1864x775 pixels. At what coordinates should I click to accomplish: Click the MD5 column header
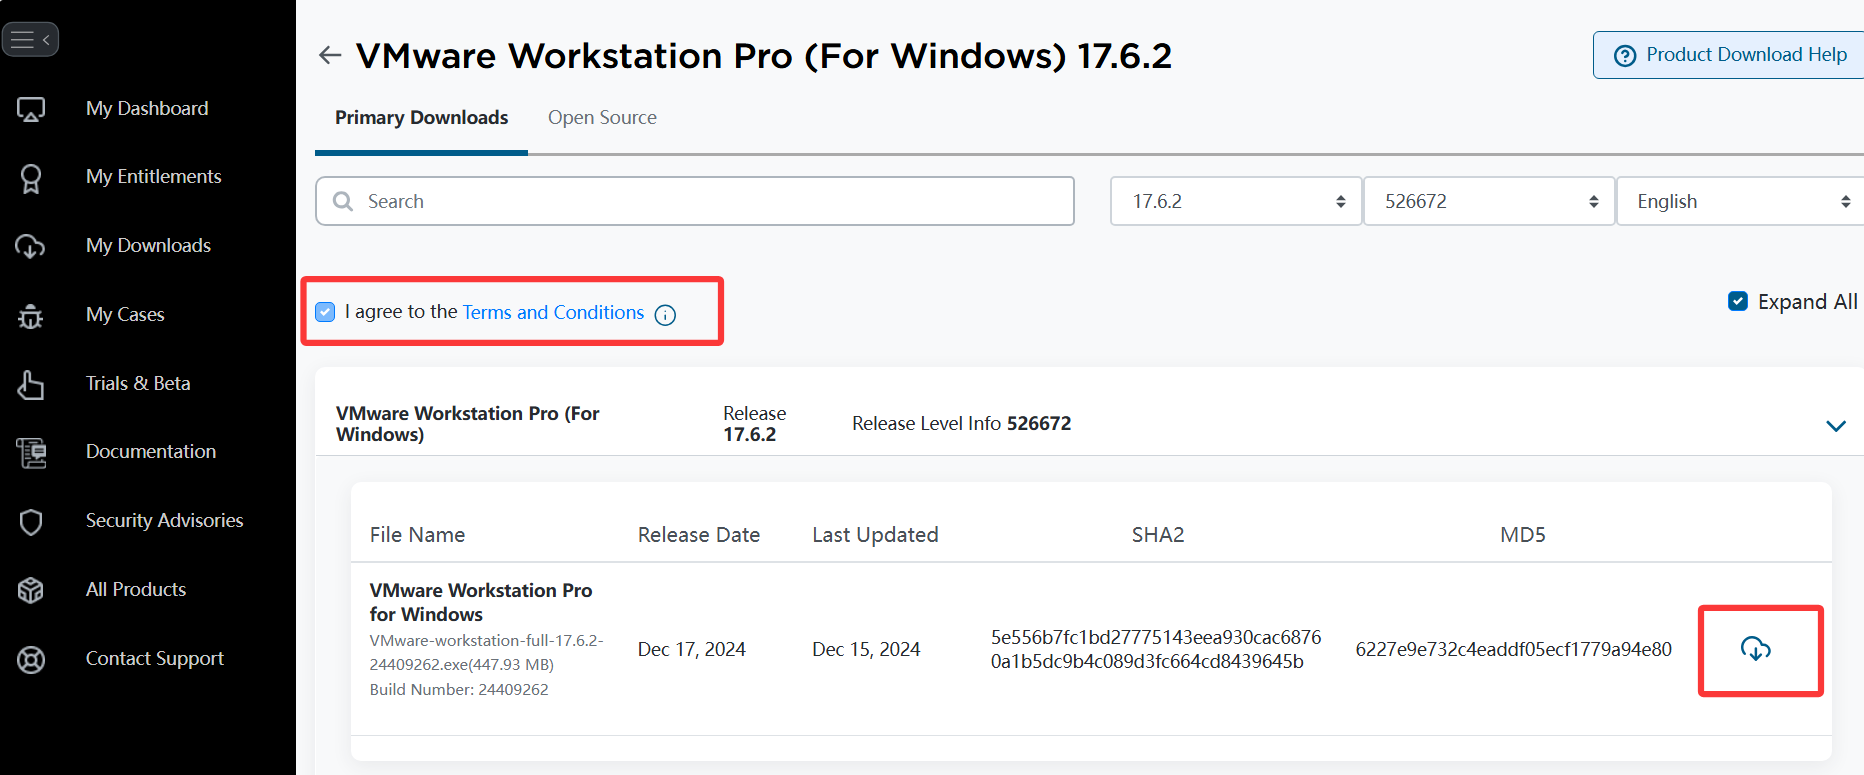[x=1523, y=534]
